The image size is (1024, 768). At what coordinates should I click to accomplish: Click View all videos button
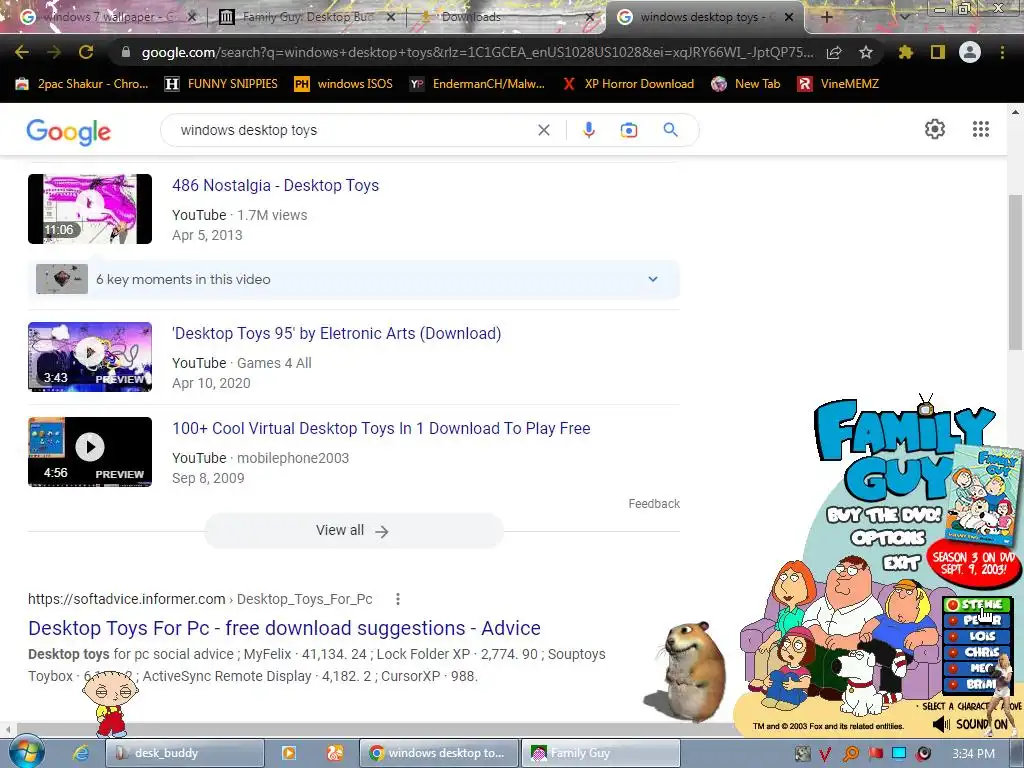pyautogui.click(x=353, y=530)
